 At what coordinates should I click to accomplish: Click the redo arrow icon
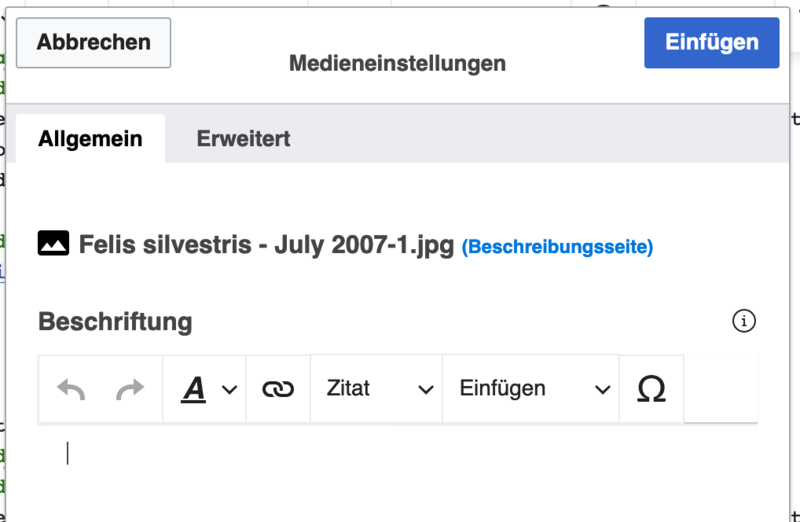point(130,389)
